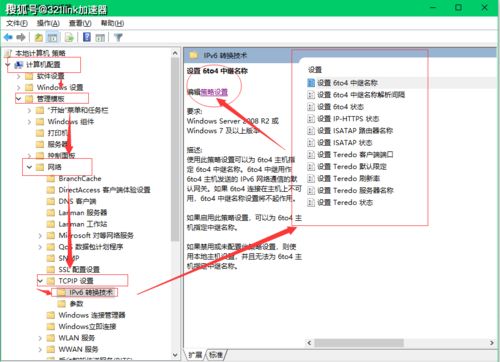Click the export list toolbar icon
This screenshot has width=500, height=362.
point(69,37)
